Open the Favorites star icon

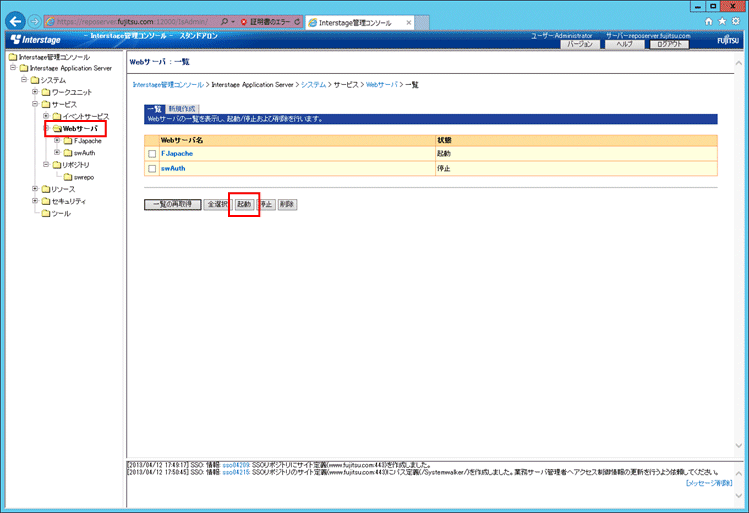722,21
